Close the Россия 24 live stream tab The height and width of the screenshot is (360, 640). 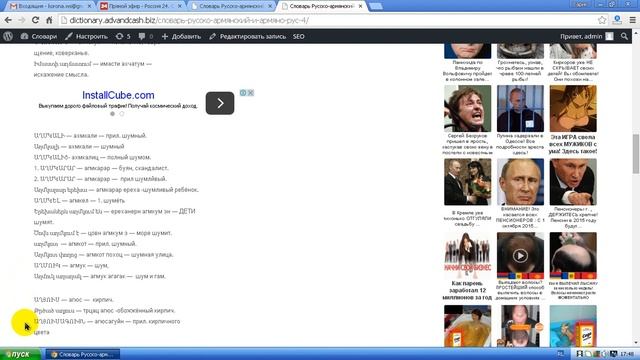pyautogui.click(x=180, y=6)
